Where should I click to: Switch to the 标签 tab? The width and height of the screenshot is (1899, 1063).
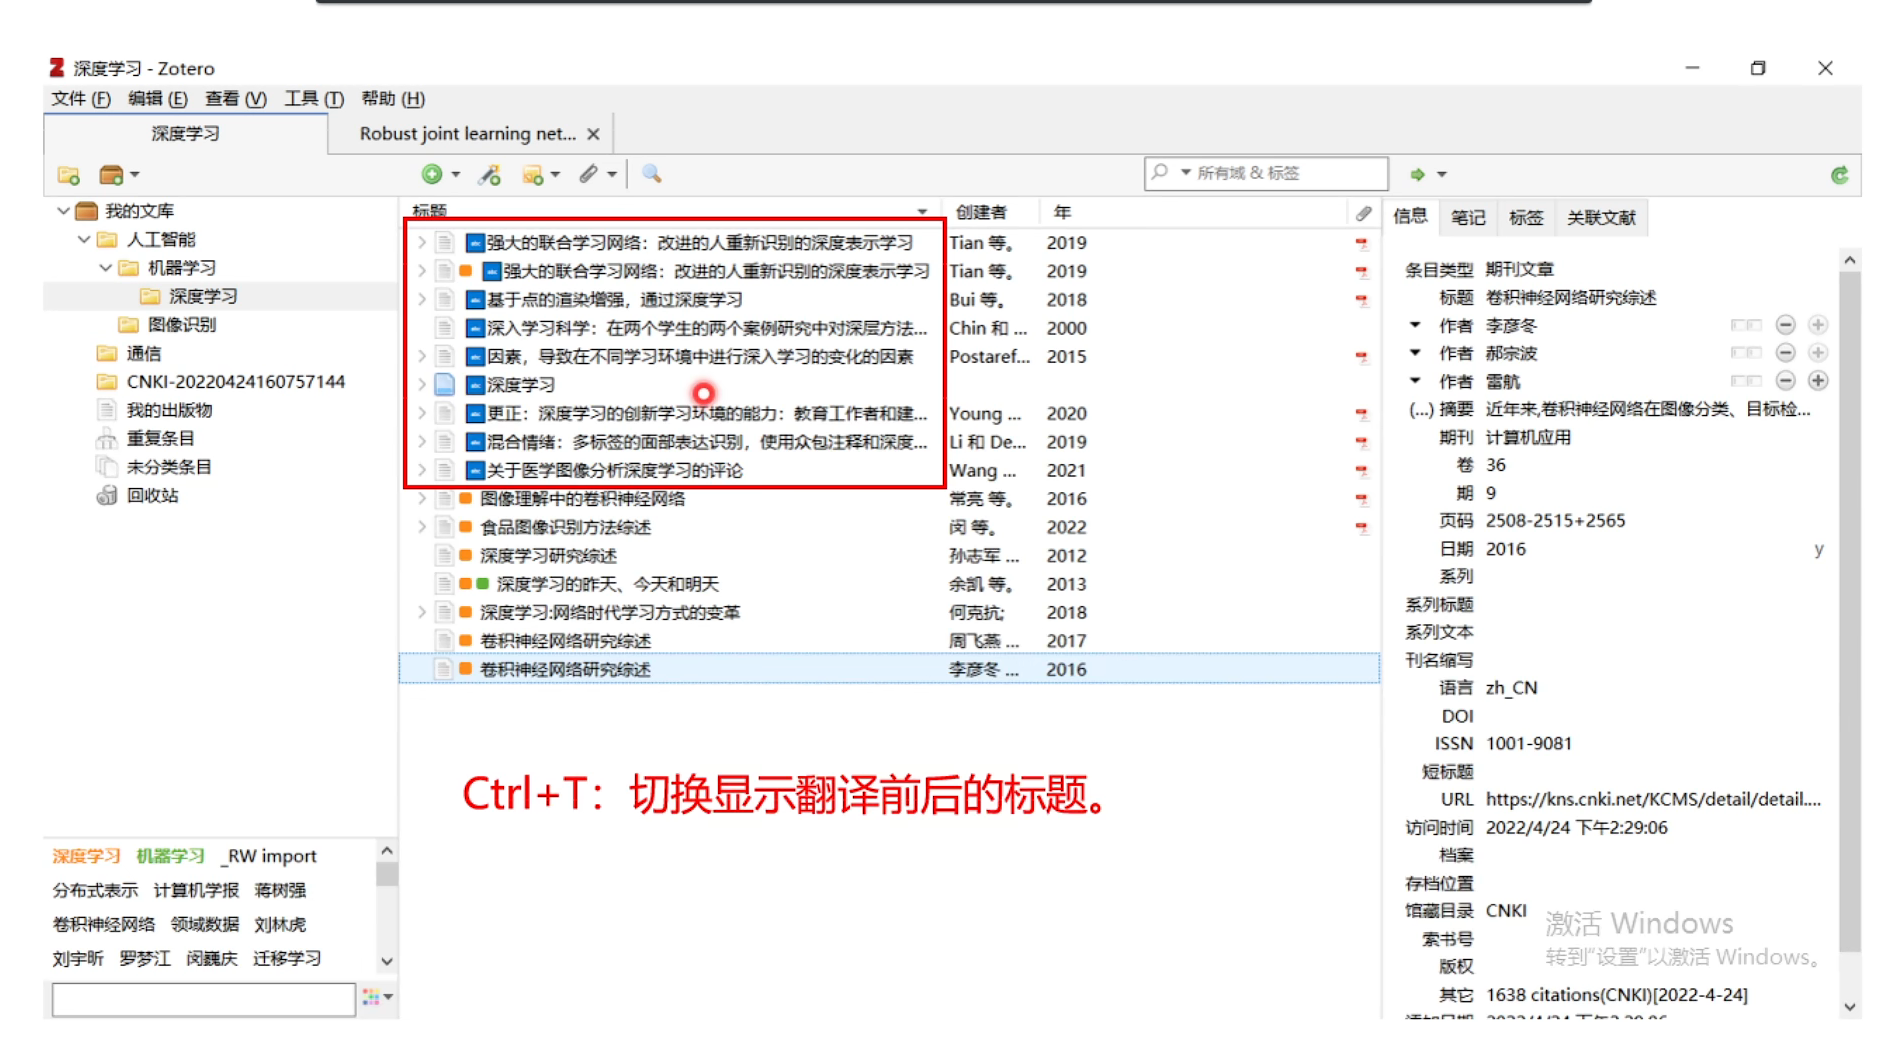click(1527, 216)
